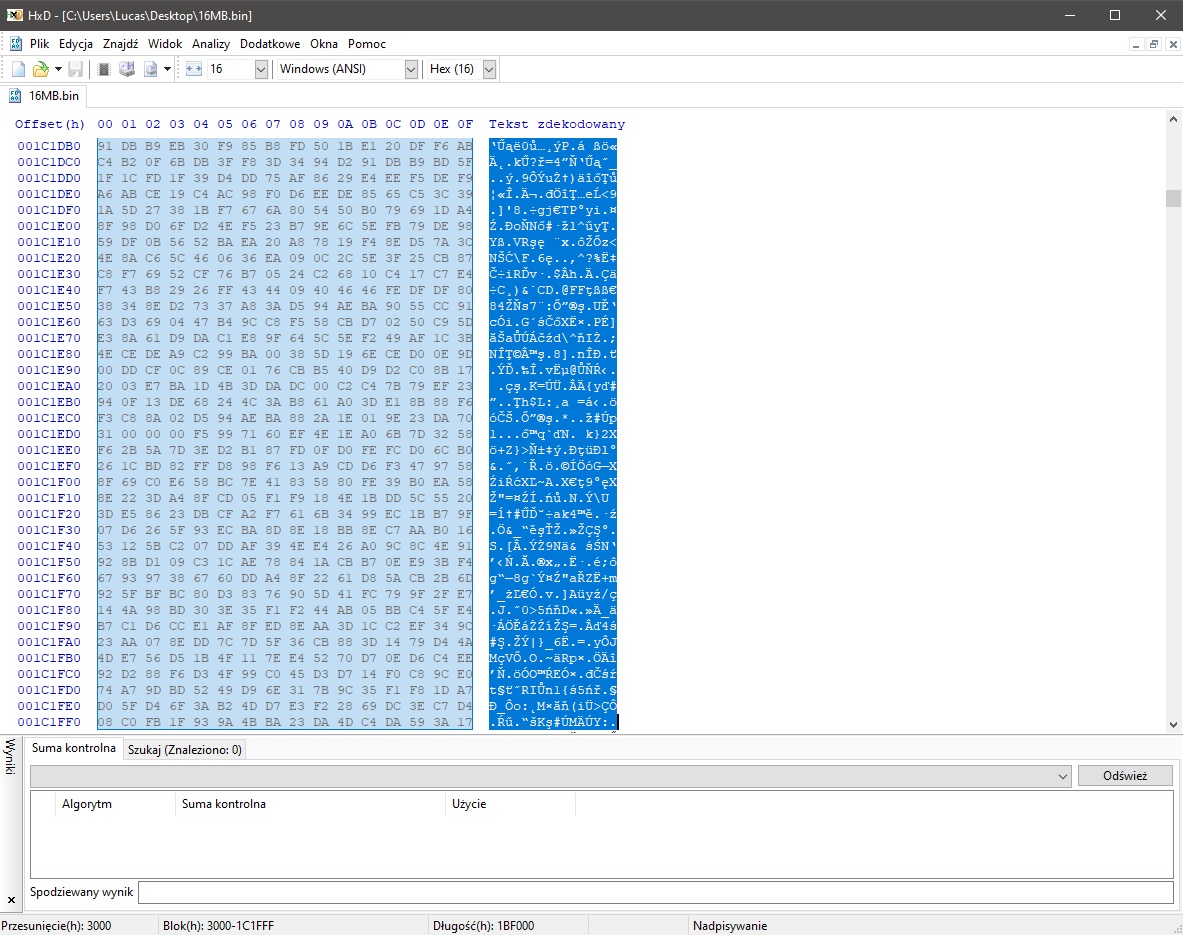Expand arrow next to disk image icon
Viewport: 1183px width, 935px height.
[x=167, y=69]
